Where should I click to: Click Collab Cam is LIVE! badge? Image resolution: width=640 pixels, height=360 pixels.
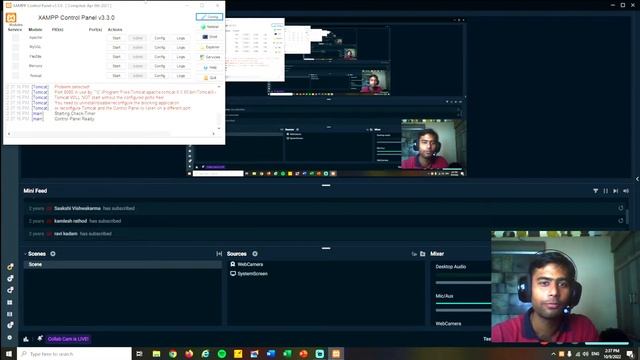pyautogui.click(x=68, y=339)
